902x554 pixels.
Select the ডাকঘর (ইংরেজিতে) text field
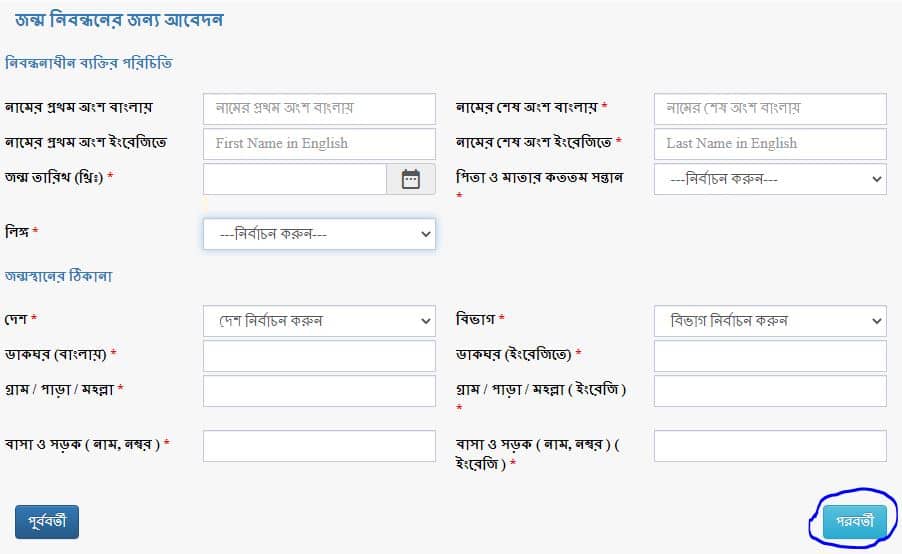[x=770, y=356]
